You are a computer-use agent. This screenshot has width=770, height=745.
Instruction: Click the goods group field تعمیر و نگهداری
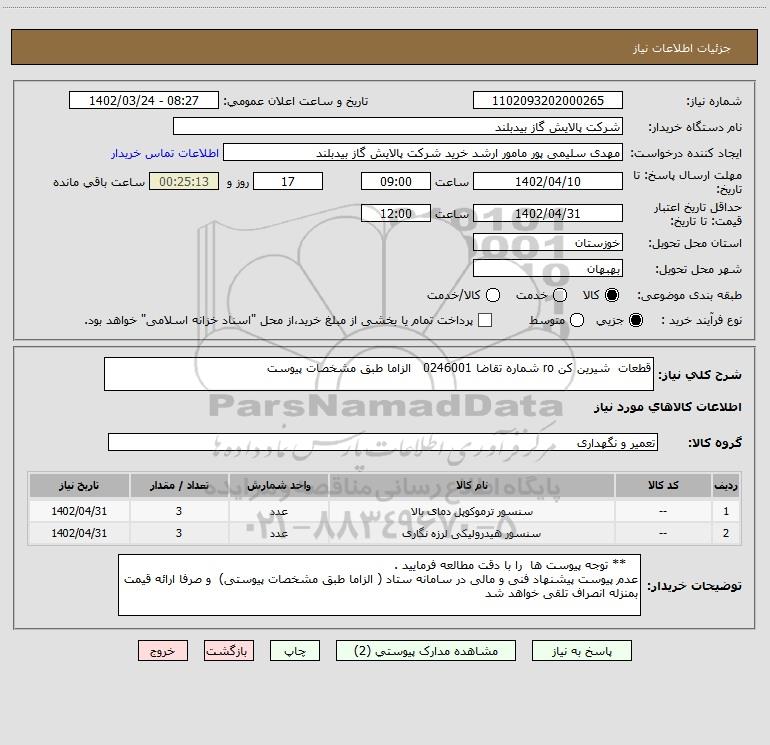[x=383, y=442]
